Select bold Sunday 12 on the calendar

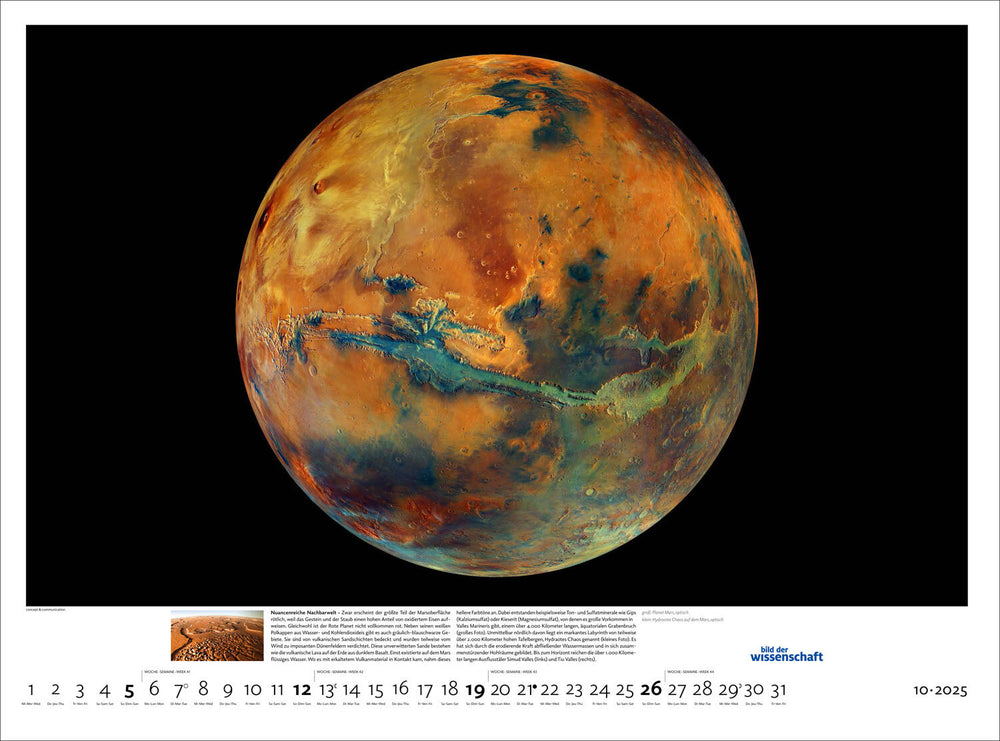click(302, 689)
